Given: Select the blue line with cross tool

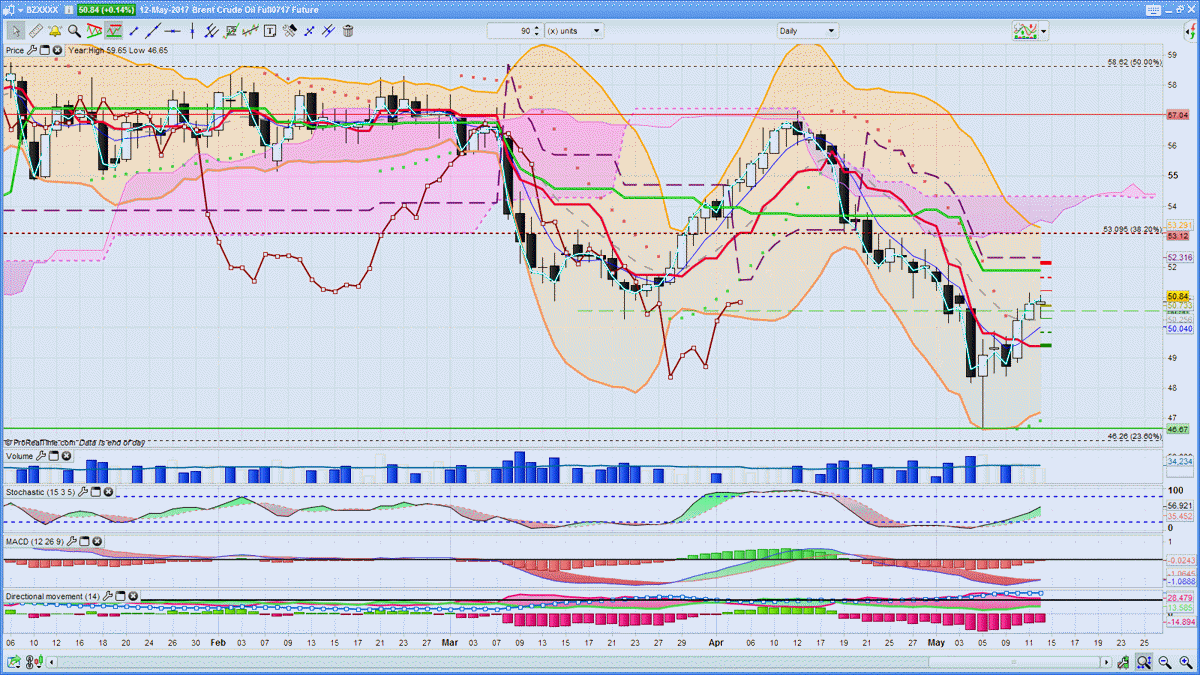Looking at the screenshot, I should 309,31.
